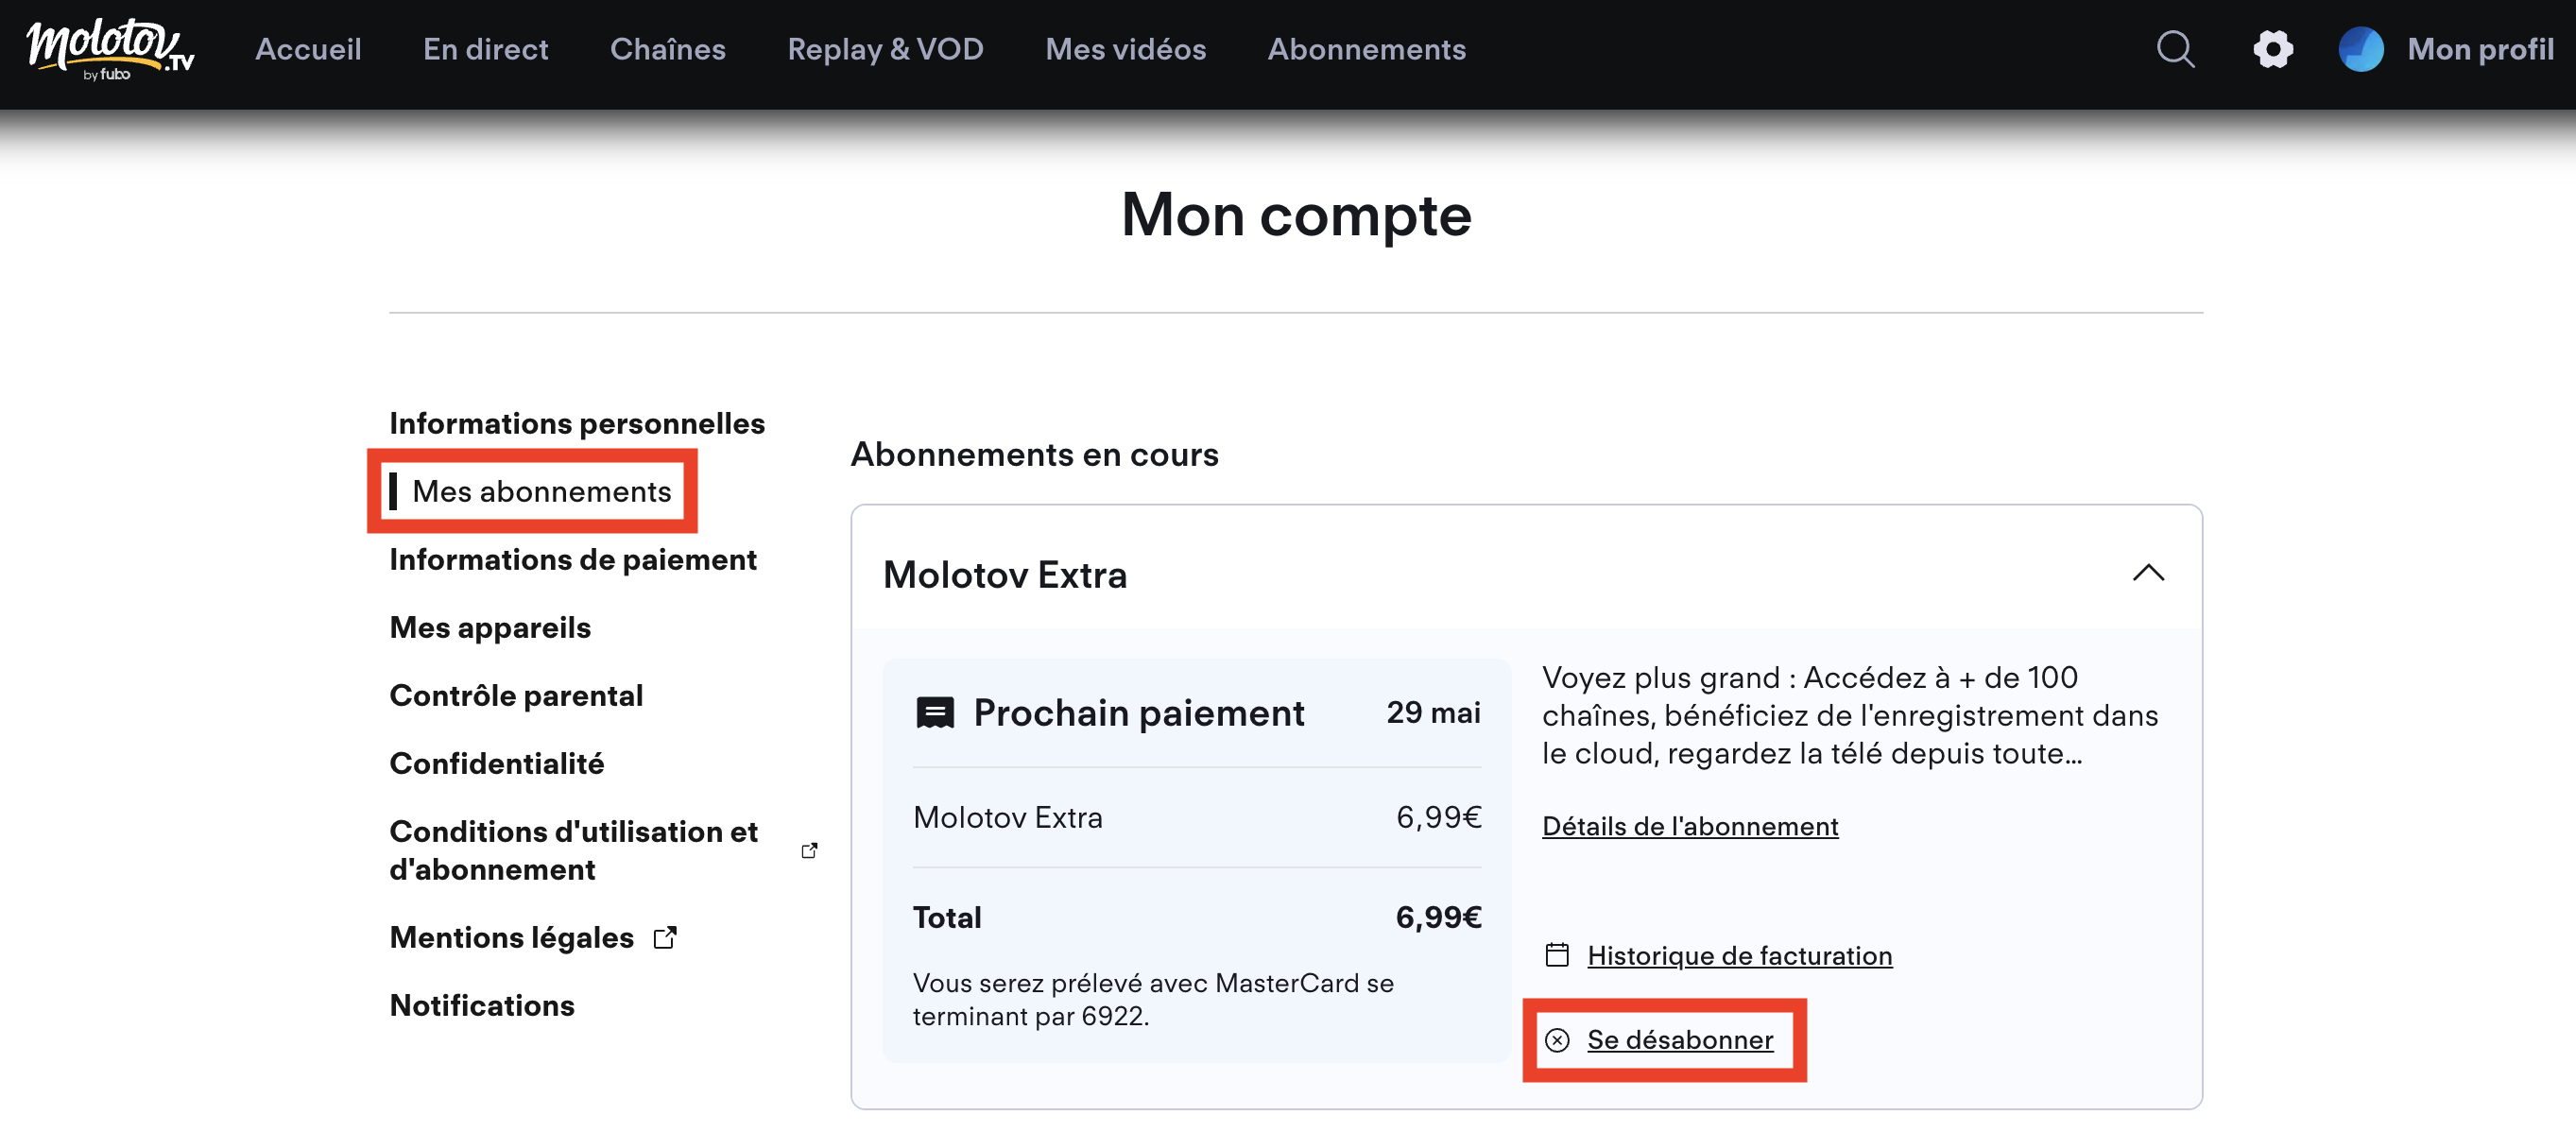
Task: Open Contrôle parental settings
Action: pos(516,696)
